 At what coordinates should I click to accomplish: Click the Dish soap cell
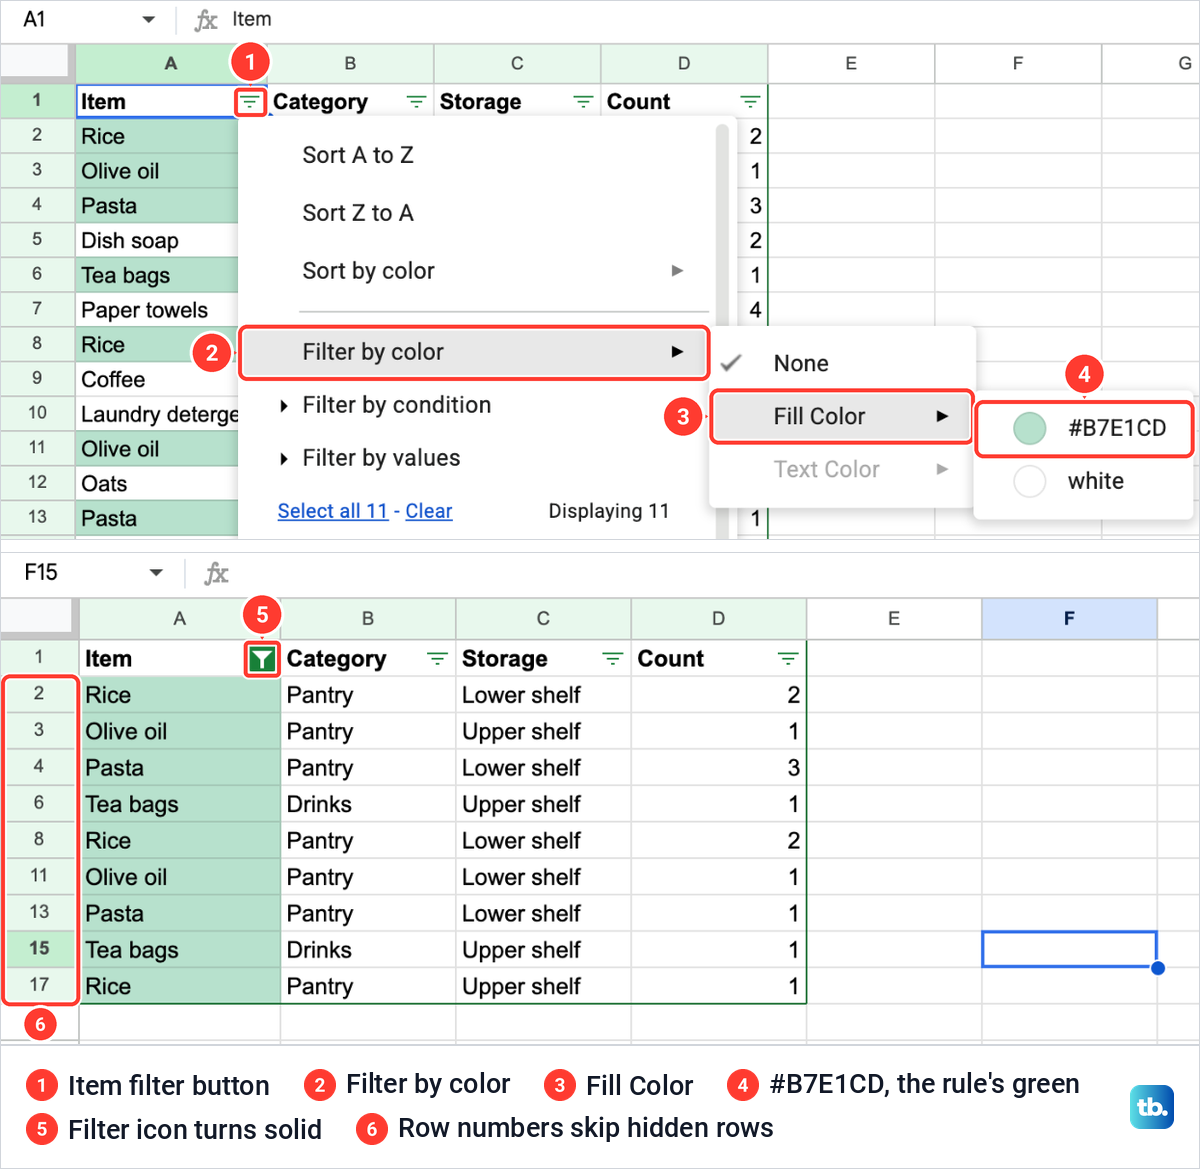click(157, 240)
